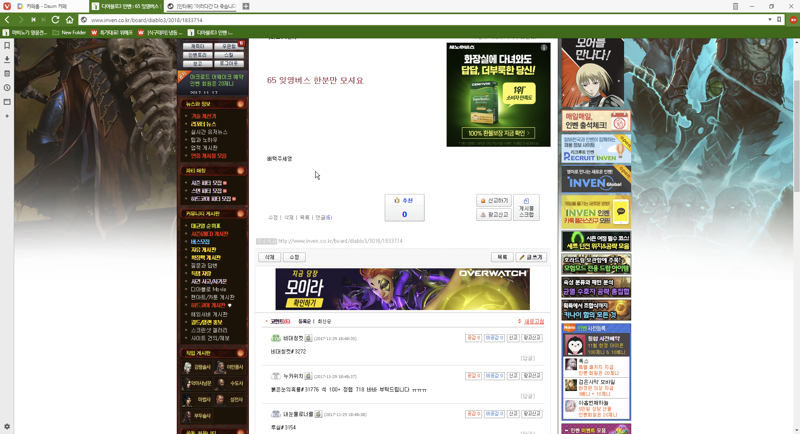Open the INVEN Global banner

(x=596, y=178)
